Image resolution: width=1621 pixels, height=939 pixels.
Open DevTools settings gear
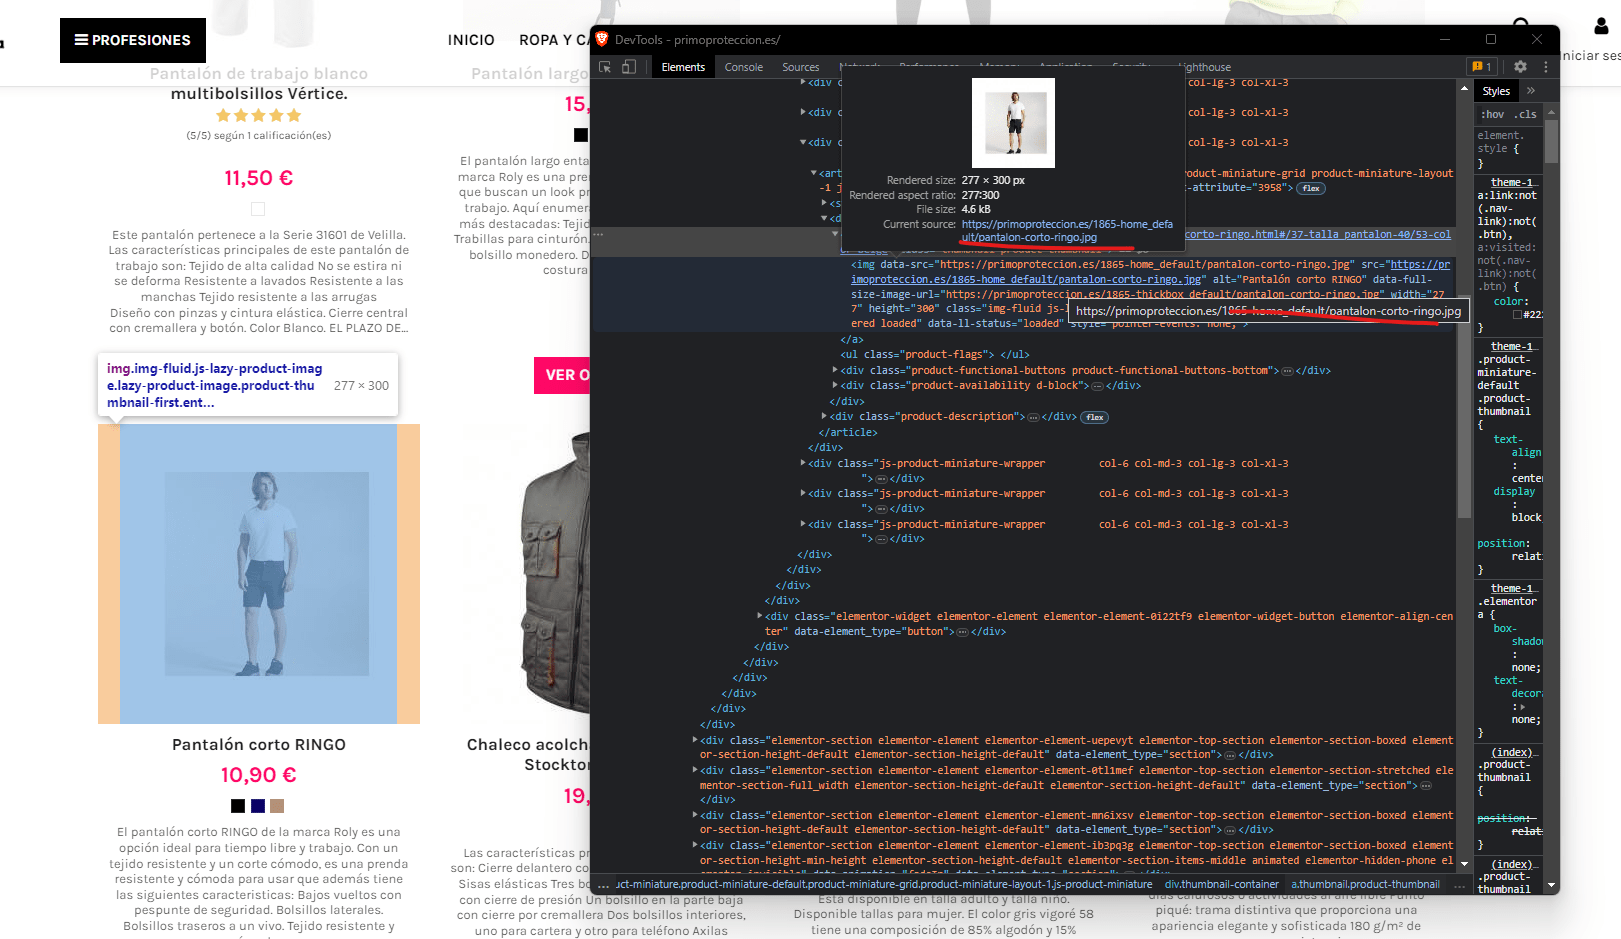pos(1520,67)
